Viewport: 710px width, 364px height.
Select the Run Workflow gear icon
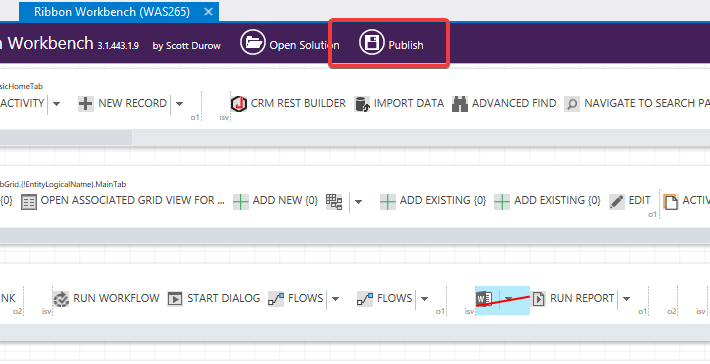pos(61,299)
